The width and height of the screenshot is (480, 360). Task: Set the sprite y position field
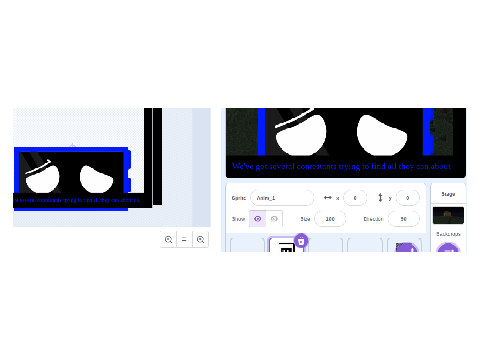point(407,198)
